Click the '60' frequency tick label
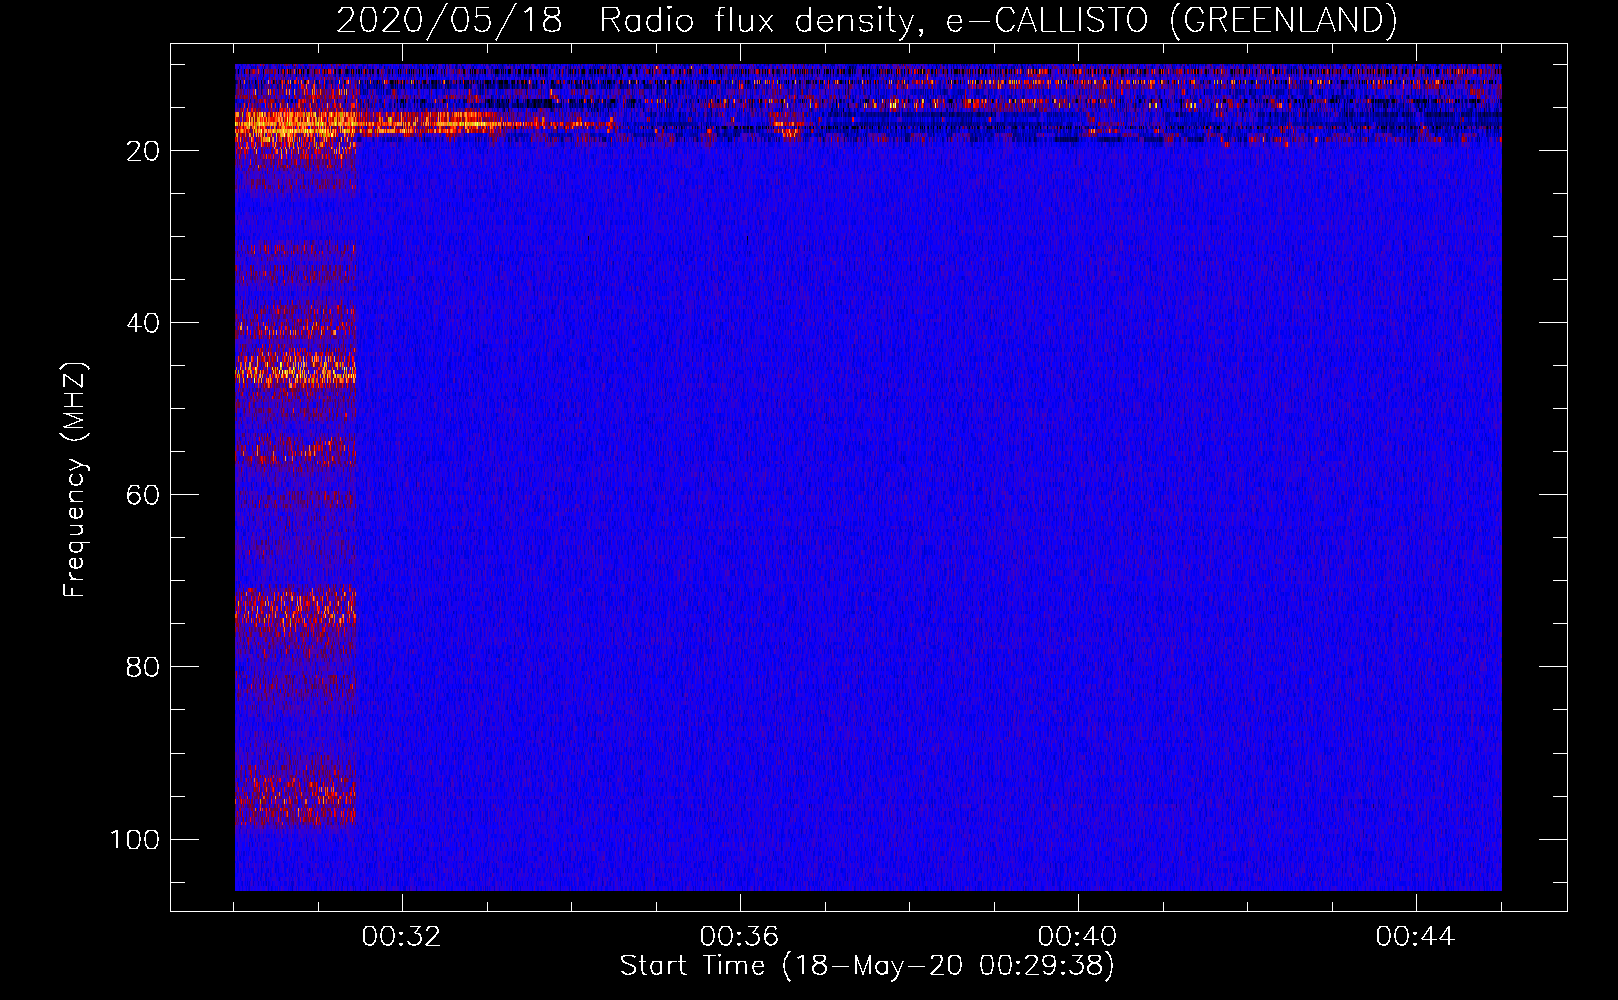The width and height of the screenshot is (1618, 1000). 143,495
